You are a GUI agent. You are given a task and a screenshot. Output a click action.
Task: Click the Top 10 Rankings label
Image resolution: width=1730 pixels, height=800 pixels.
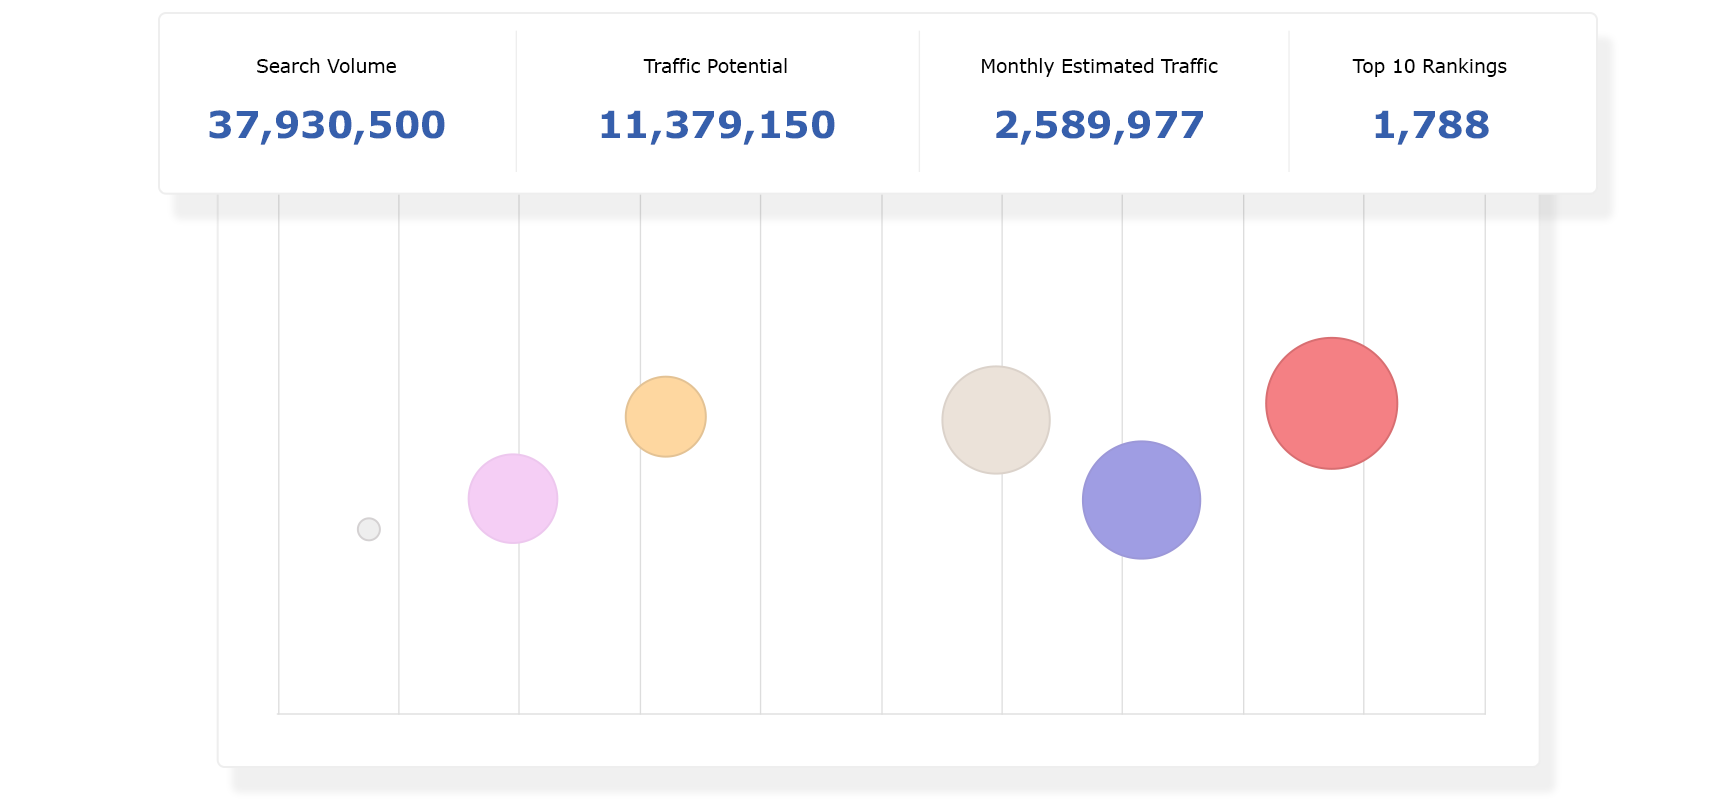(1429, 66)
